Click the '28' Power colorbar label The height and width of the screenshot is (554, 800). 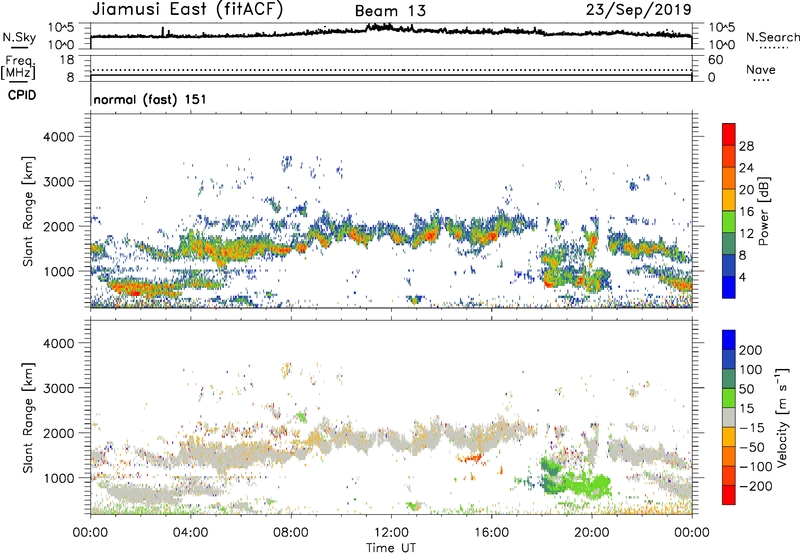tap(746, 146)
